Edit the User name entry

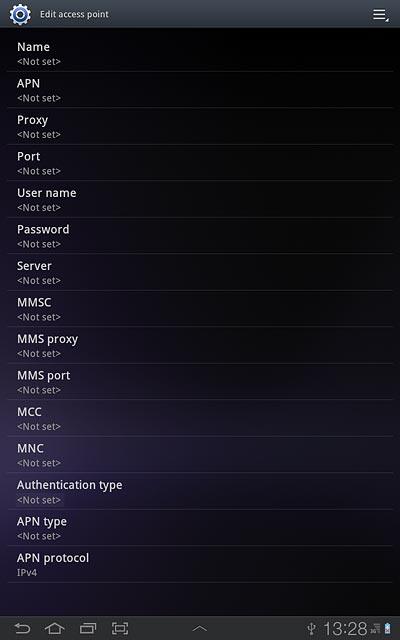point(200,199)
